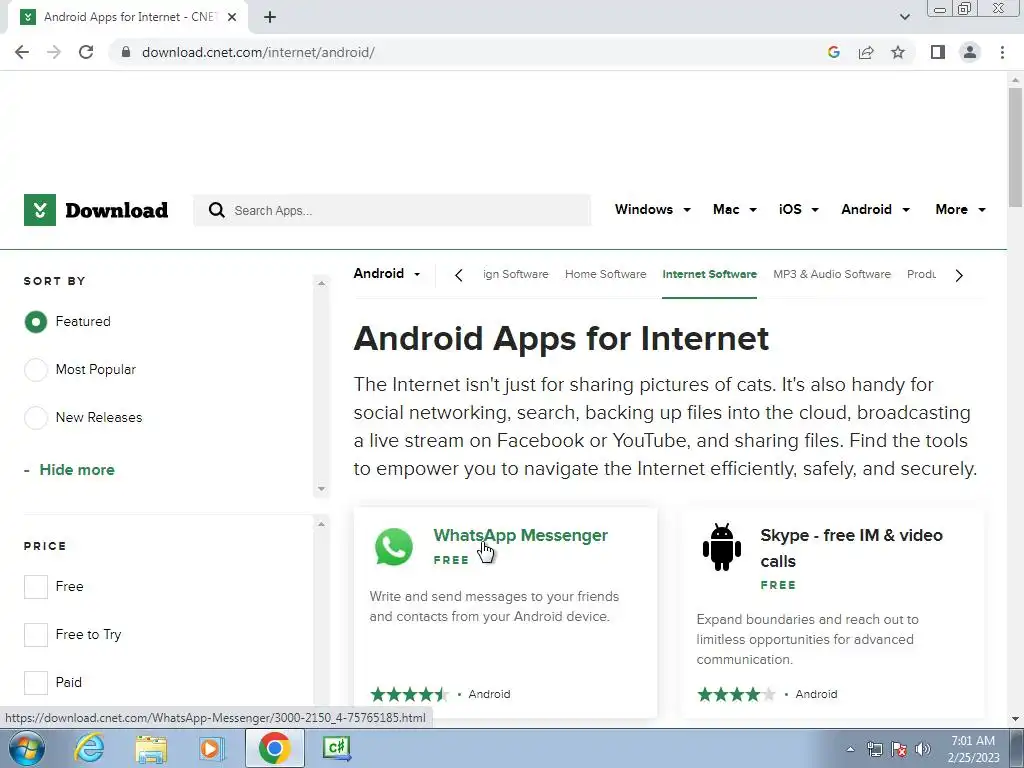
Task: Toggle the browser side panel icon
Action: (938, 52)
